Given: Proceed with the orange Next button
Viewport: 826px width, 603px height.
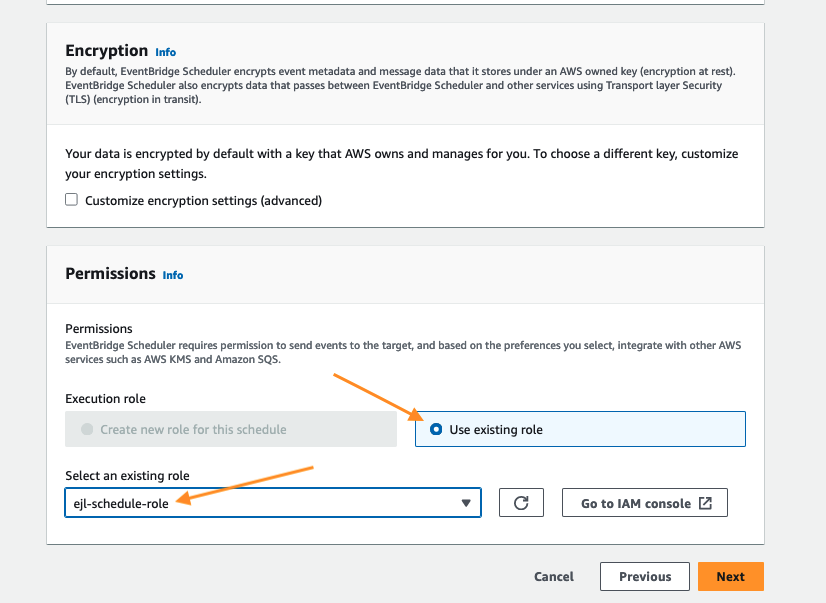Looking at the screenshot, I should point(730,576).
